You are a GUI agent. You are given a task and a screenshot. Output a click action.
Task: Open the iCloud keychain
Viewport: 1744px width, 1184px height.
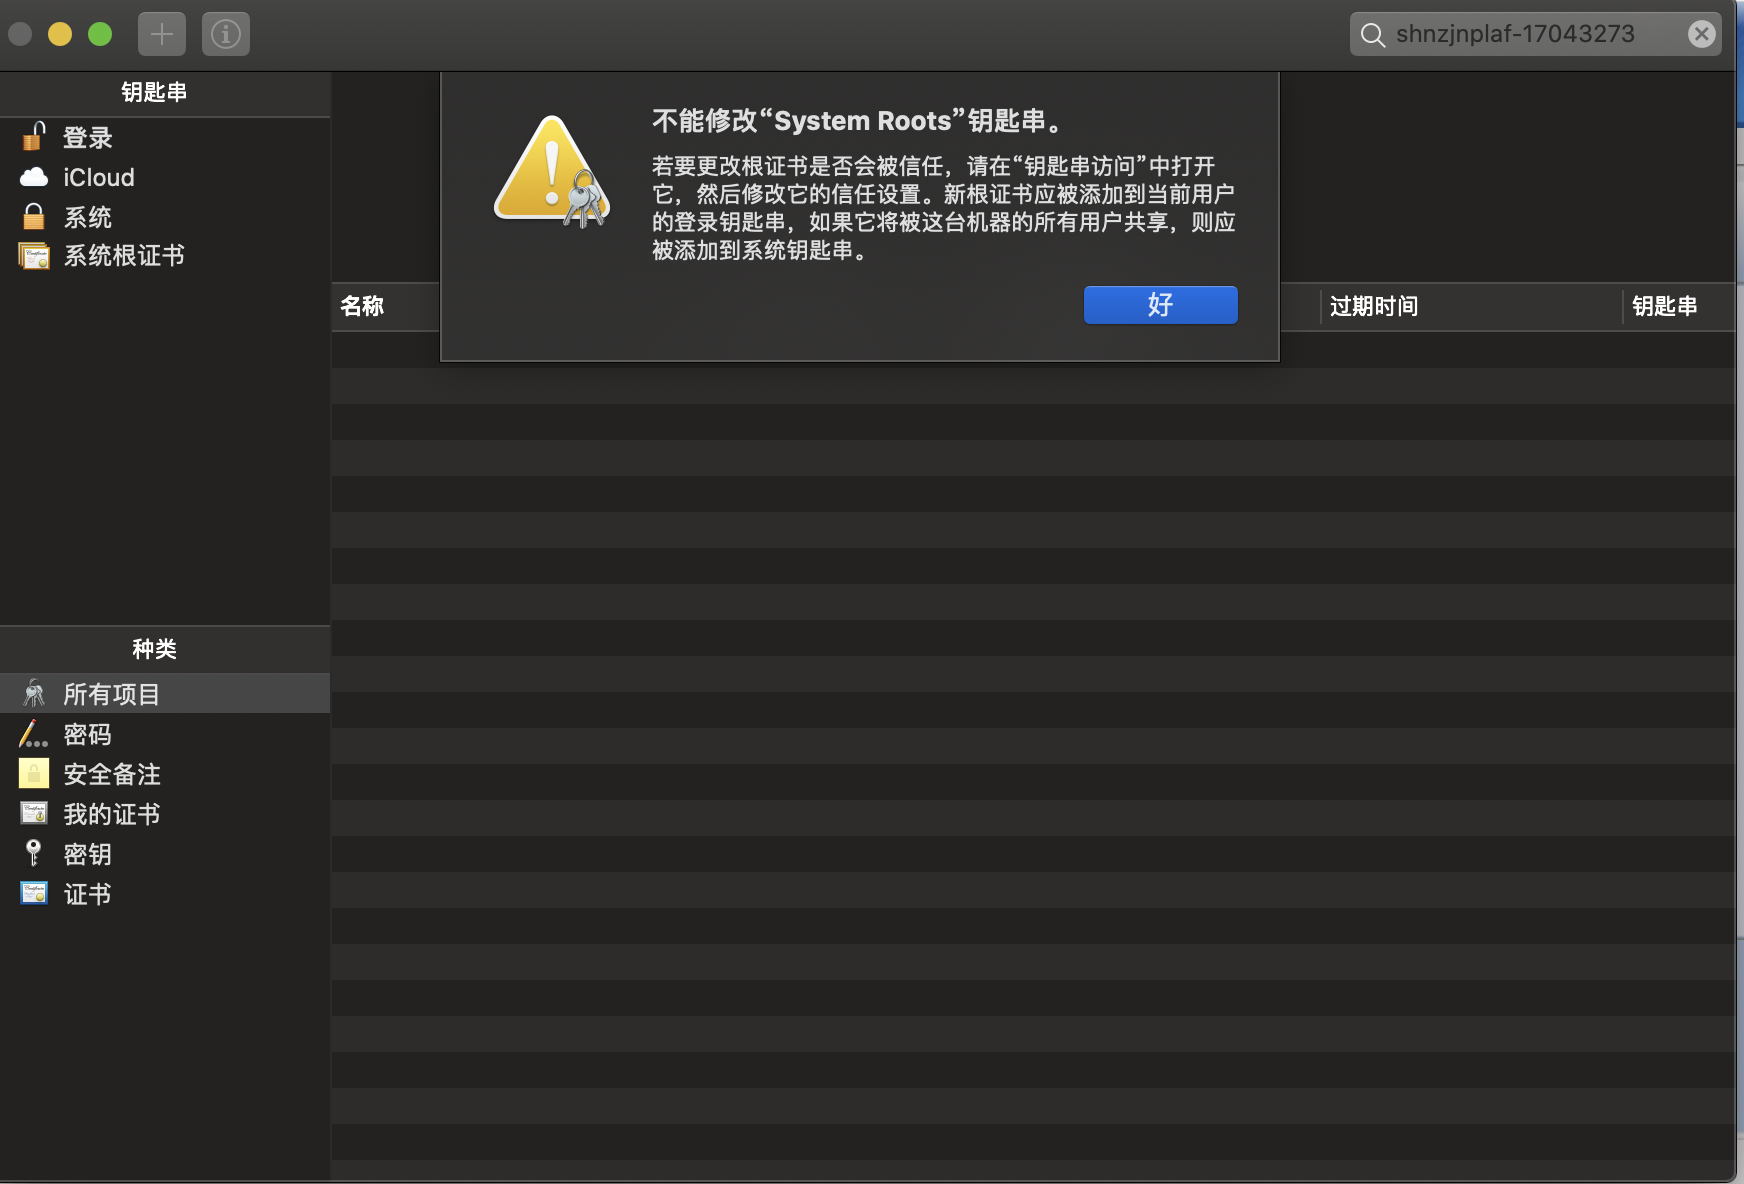pyautogui.click(x=99, y=177)
